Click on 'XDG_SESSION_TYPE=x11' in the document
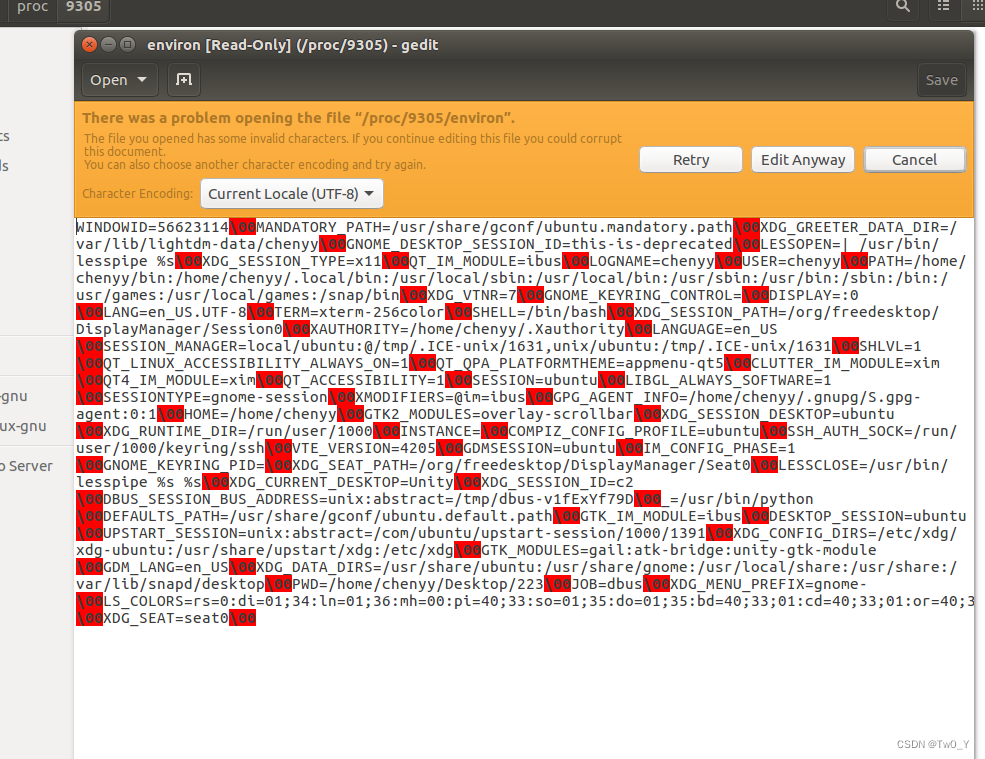This screenshot has height=759, width=985. click(x=292, y=261)
